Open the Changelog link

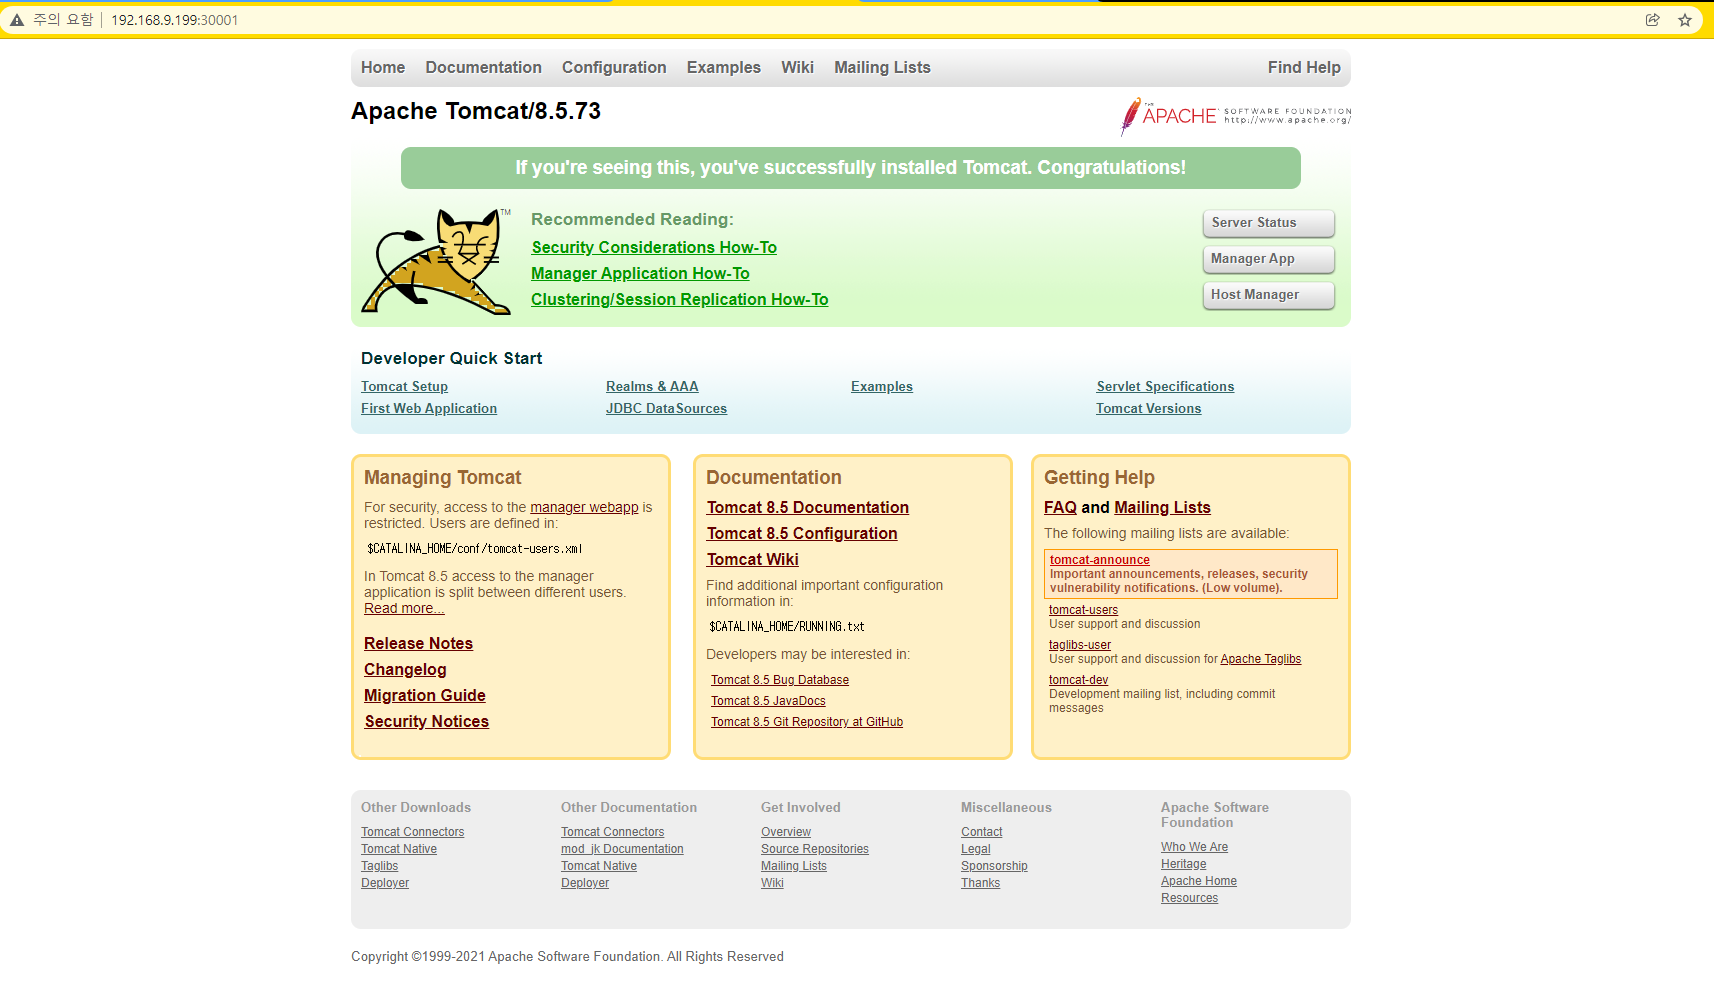(405, 670)
